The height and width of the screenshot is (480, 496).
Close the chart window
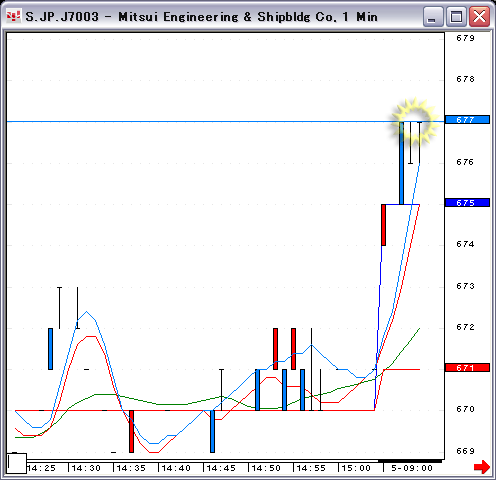pos(479,16)
